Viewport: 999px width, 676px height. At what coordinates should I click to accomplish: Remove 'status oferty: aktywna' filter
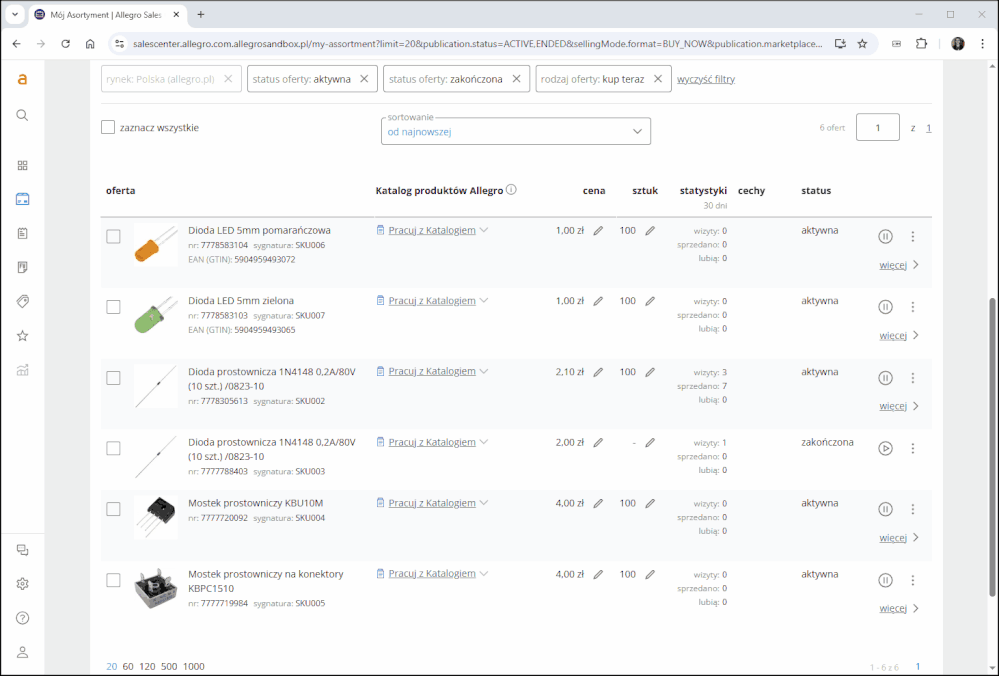click(x=364, y=79)
